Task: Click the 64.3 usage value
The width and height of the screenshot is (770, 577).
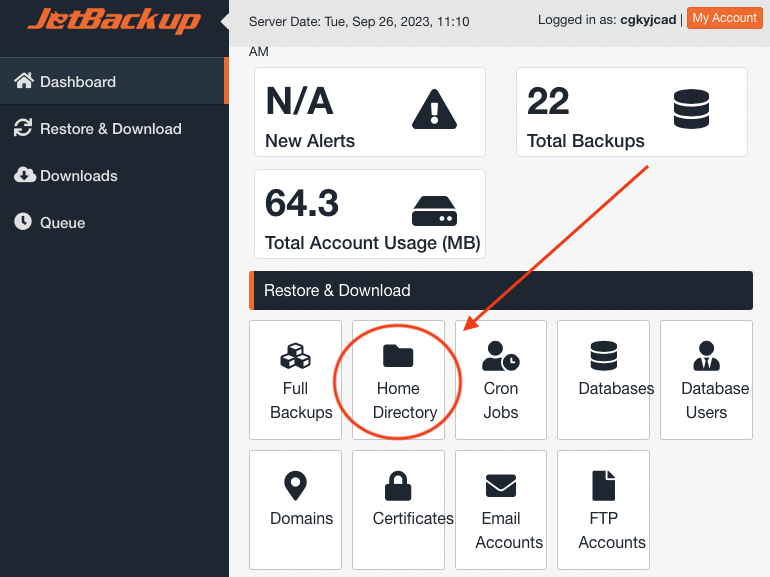Action: 302,203
